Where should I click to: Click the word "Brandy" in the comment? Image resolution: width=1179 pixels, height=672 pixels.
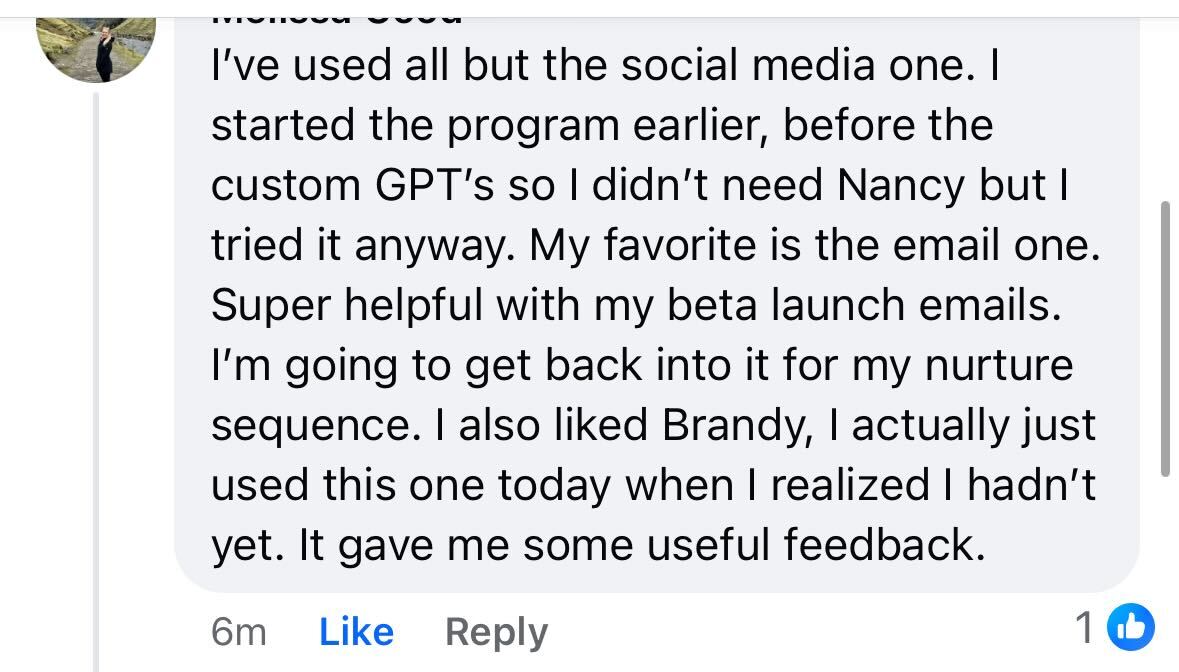click(x=739, y=426)
